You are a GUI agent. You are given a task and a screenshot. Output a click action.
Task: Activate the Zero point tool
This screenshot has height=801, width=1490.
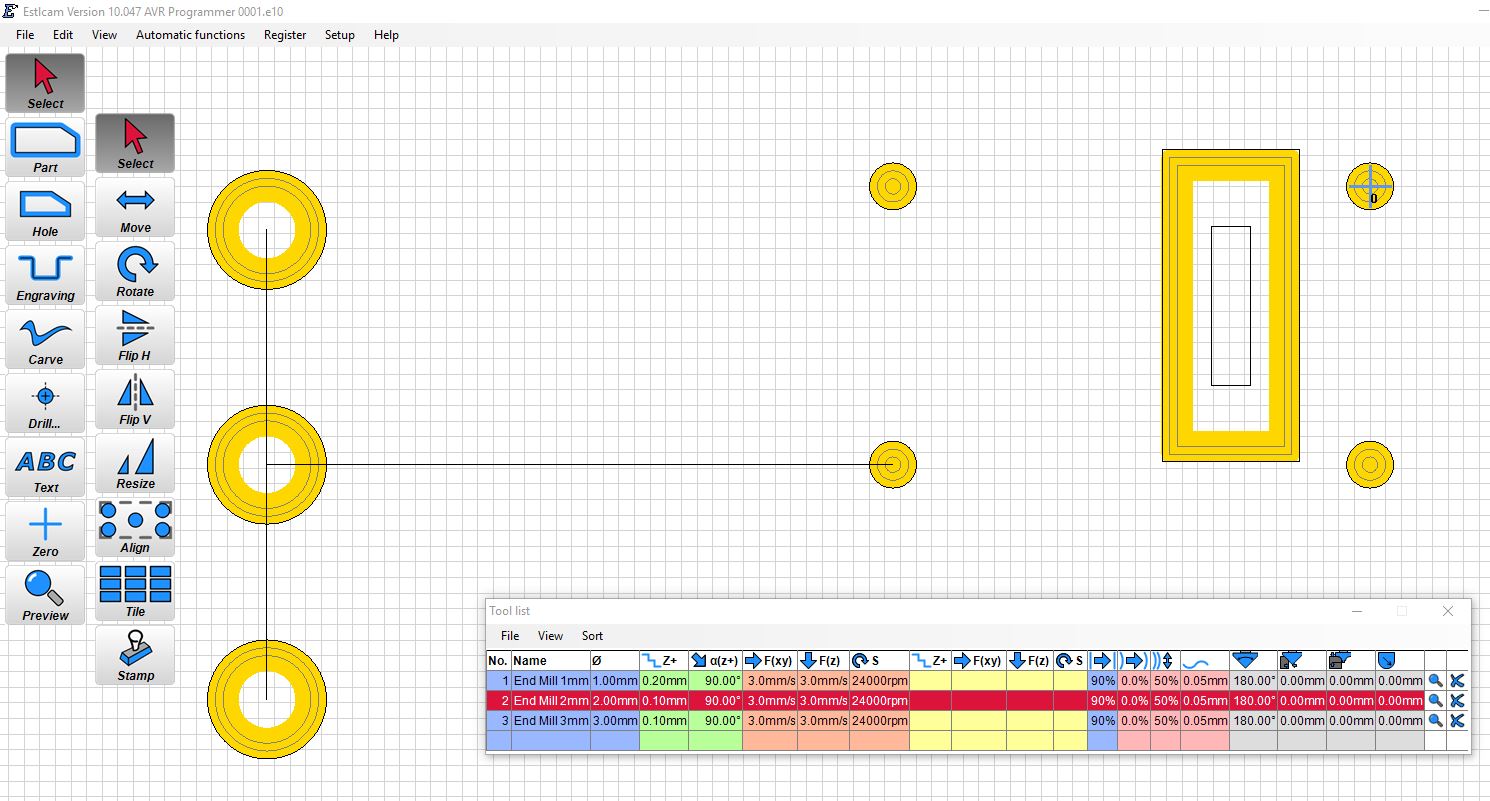point(45,531)
